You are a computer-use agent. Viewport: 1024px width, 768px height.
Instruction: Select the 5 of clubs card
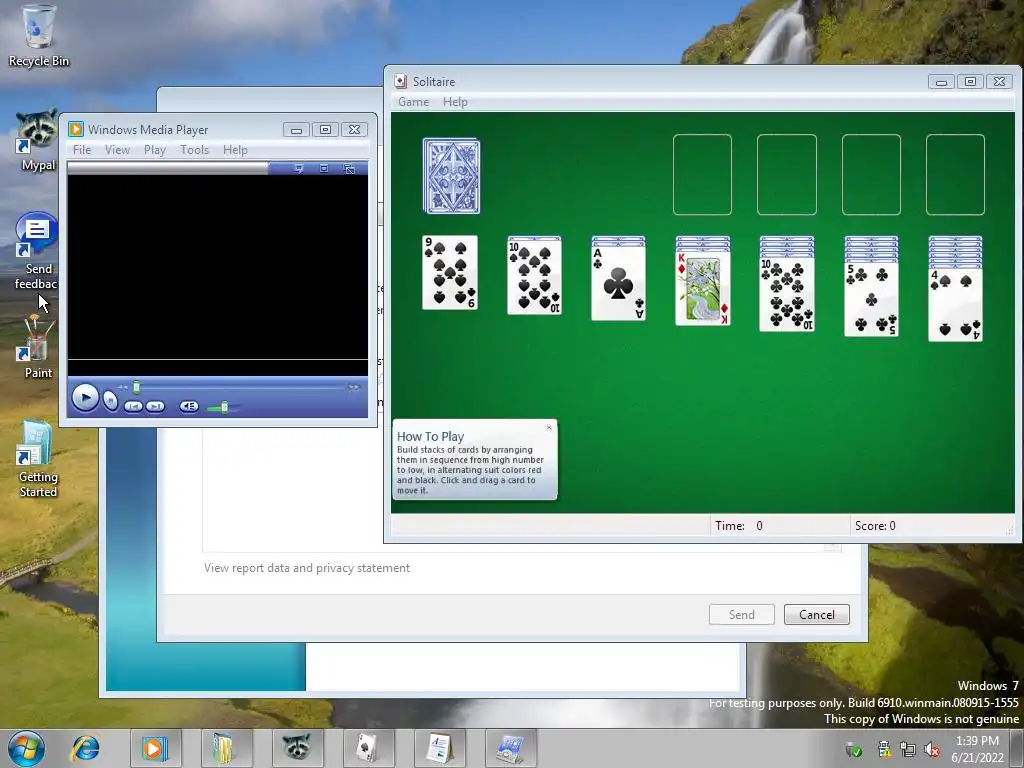point(871,299)
